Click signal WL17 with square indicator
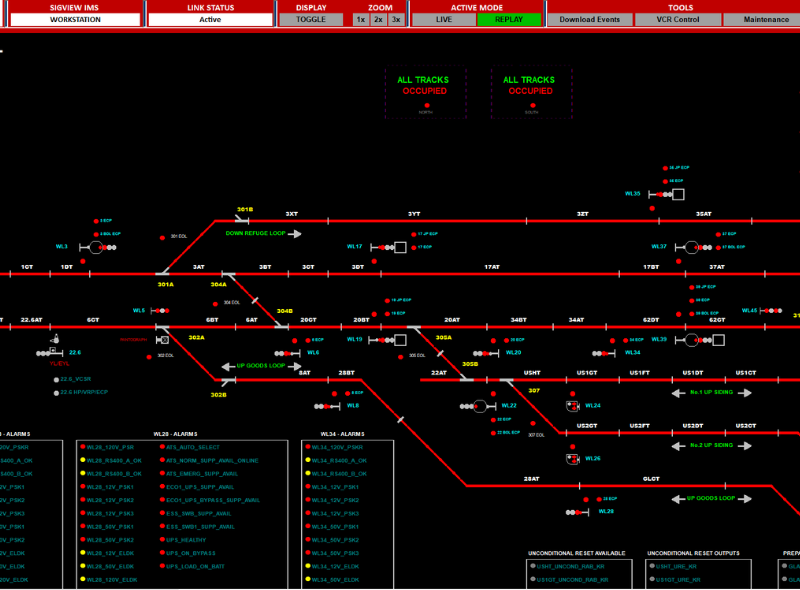The width and height of the screenshot is (800, 590). tap(388, 248)
